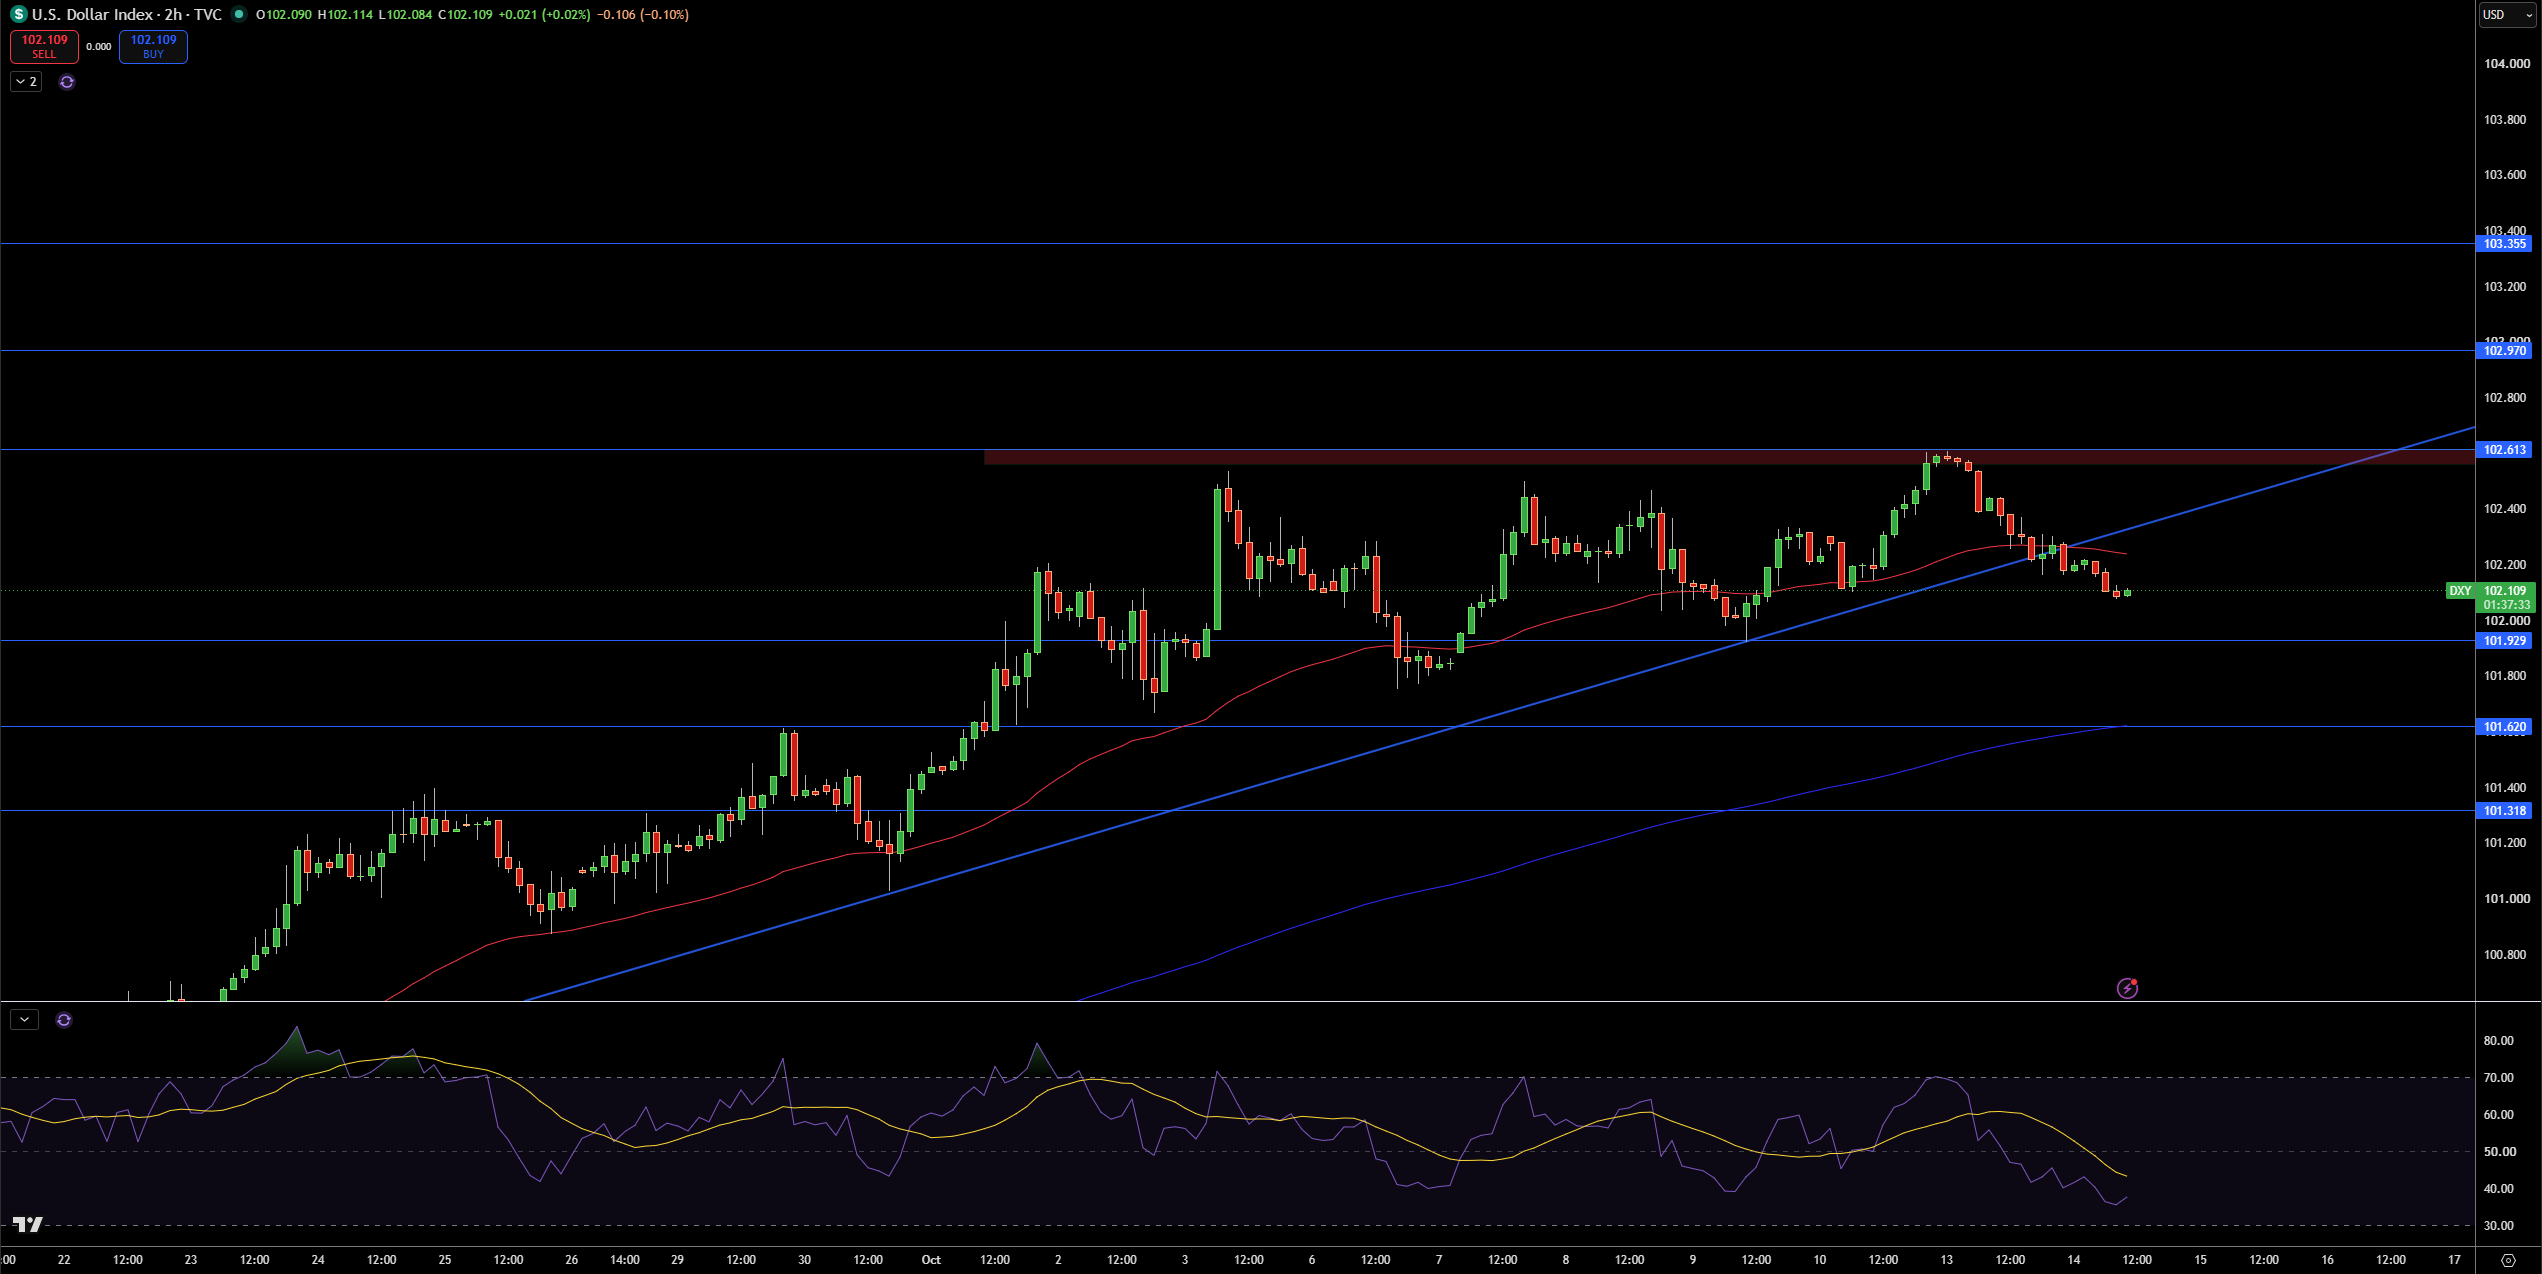The width and height of the screenshot is (2542, 1274).
Task: Click the BUY 102.109 button
Action: coord(153,46)
